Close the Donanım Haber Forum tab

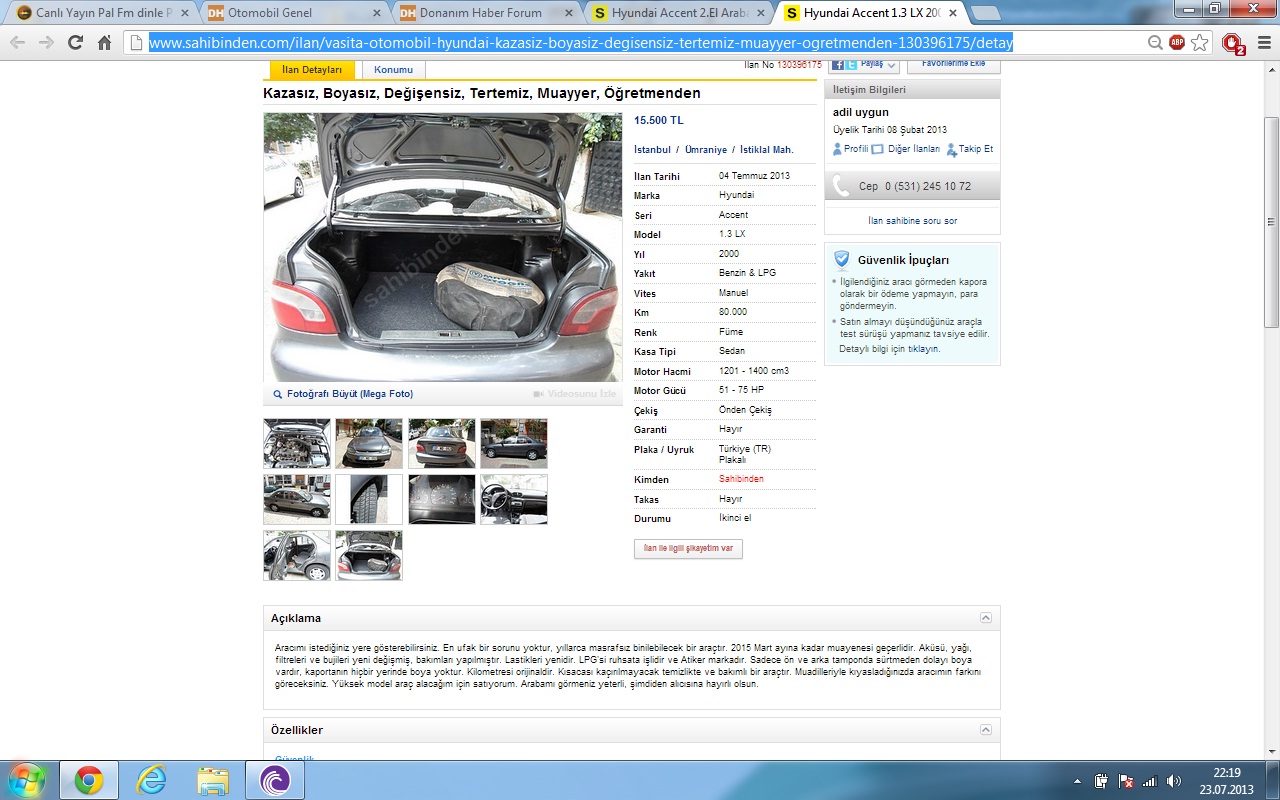[x=567, y=13]
